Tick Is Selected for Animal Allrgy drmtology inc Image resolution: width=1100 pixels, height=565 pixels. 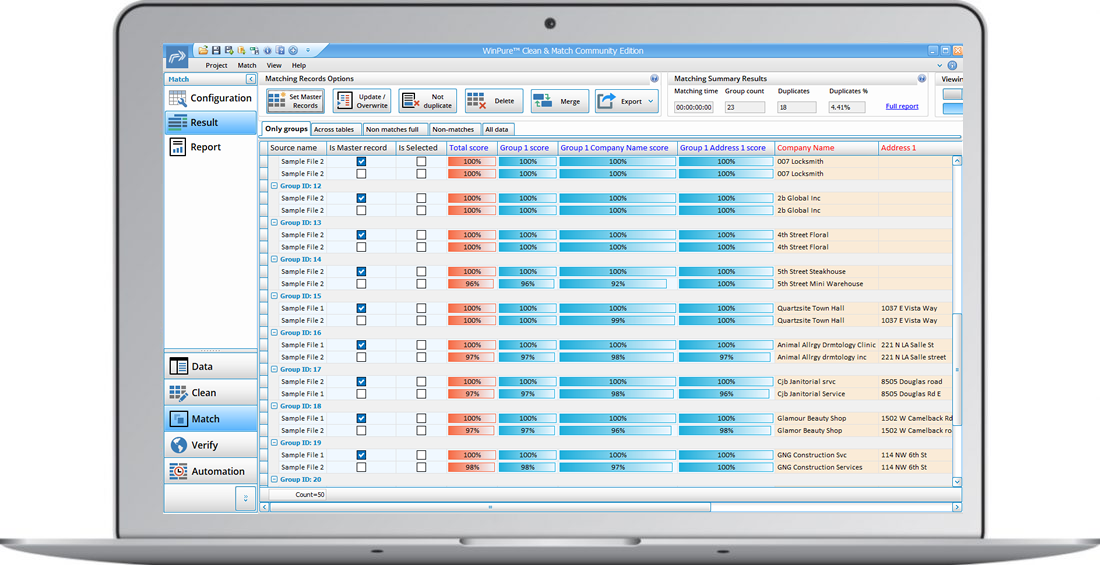point(421,357)
